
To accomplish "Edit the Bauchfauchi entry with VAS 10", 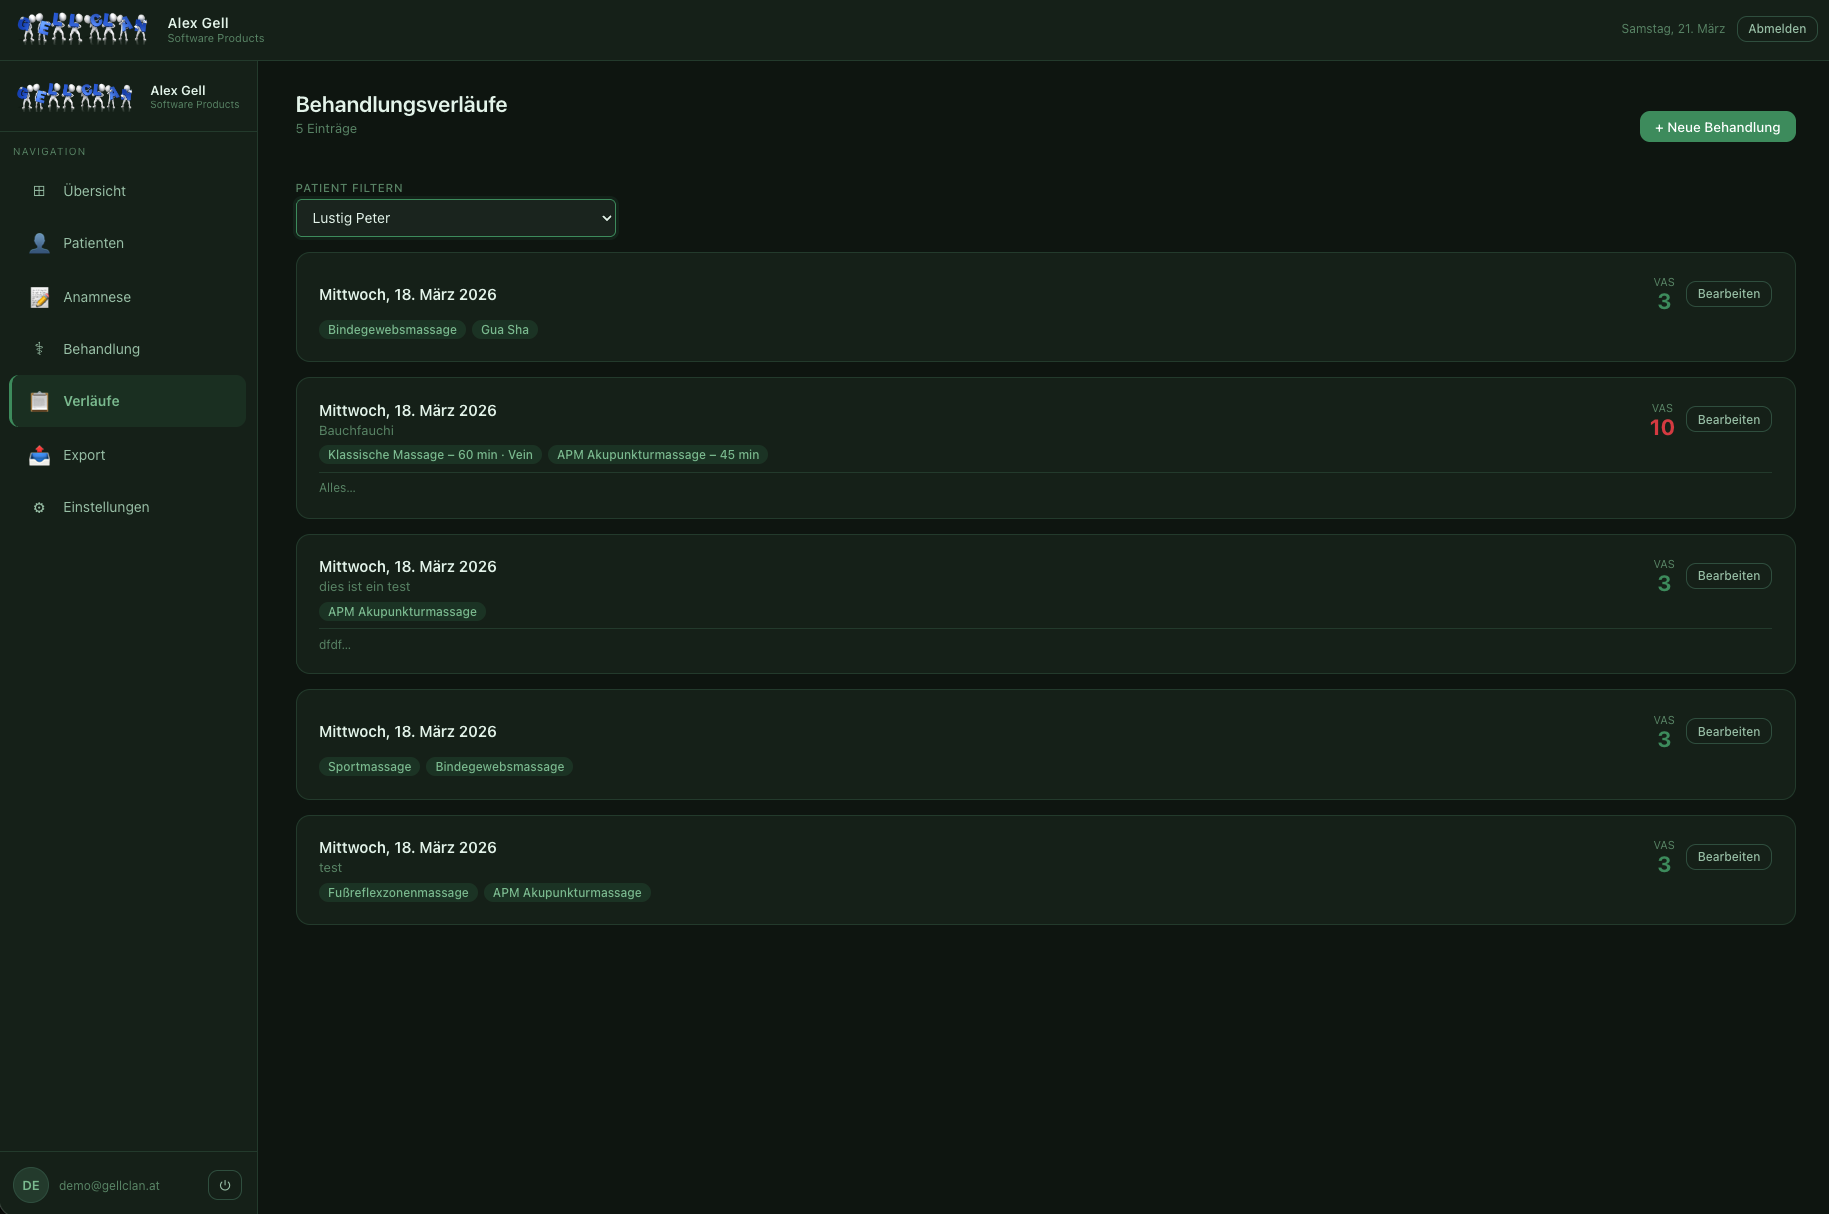I will (x=1728, y=420).
